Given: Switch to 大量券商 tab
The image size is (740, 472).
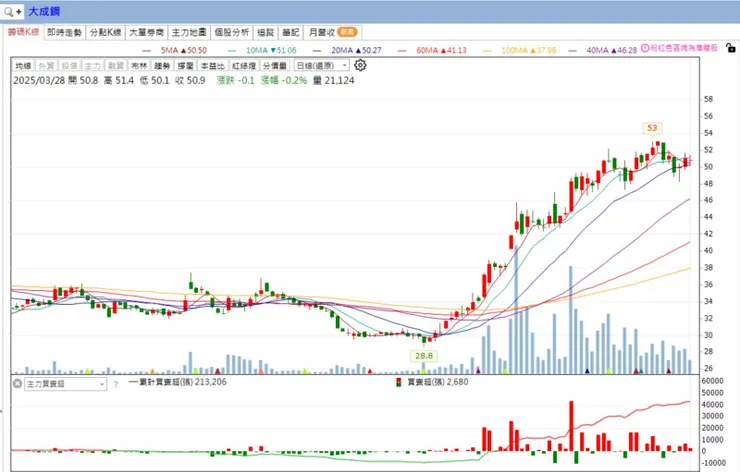Looking at the screenshot, I should [x=146, y=33].
